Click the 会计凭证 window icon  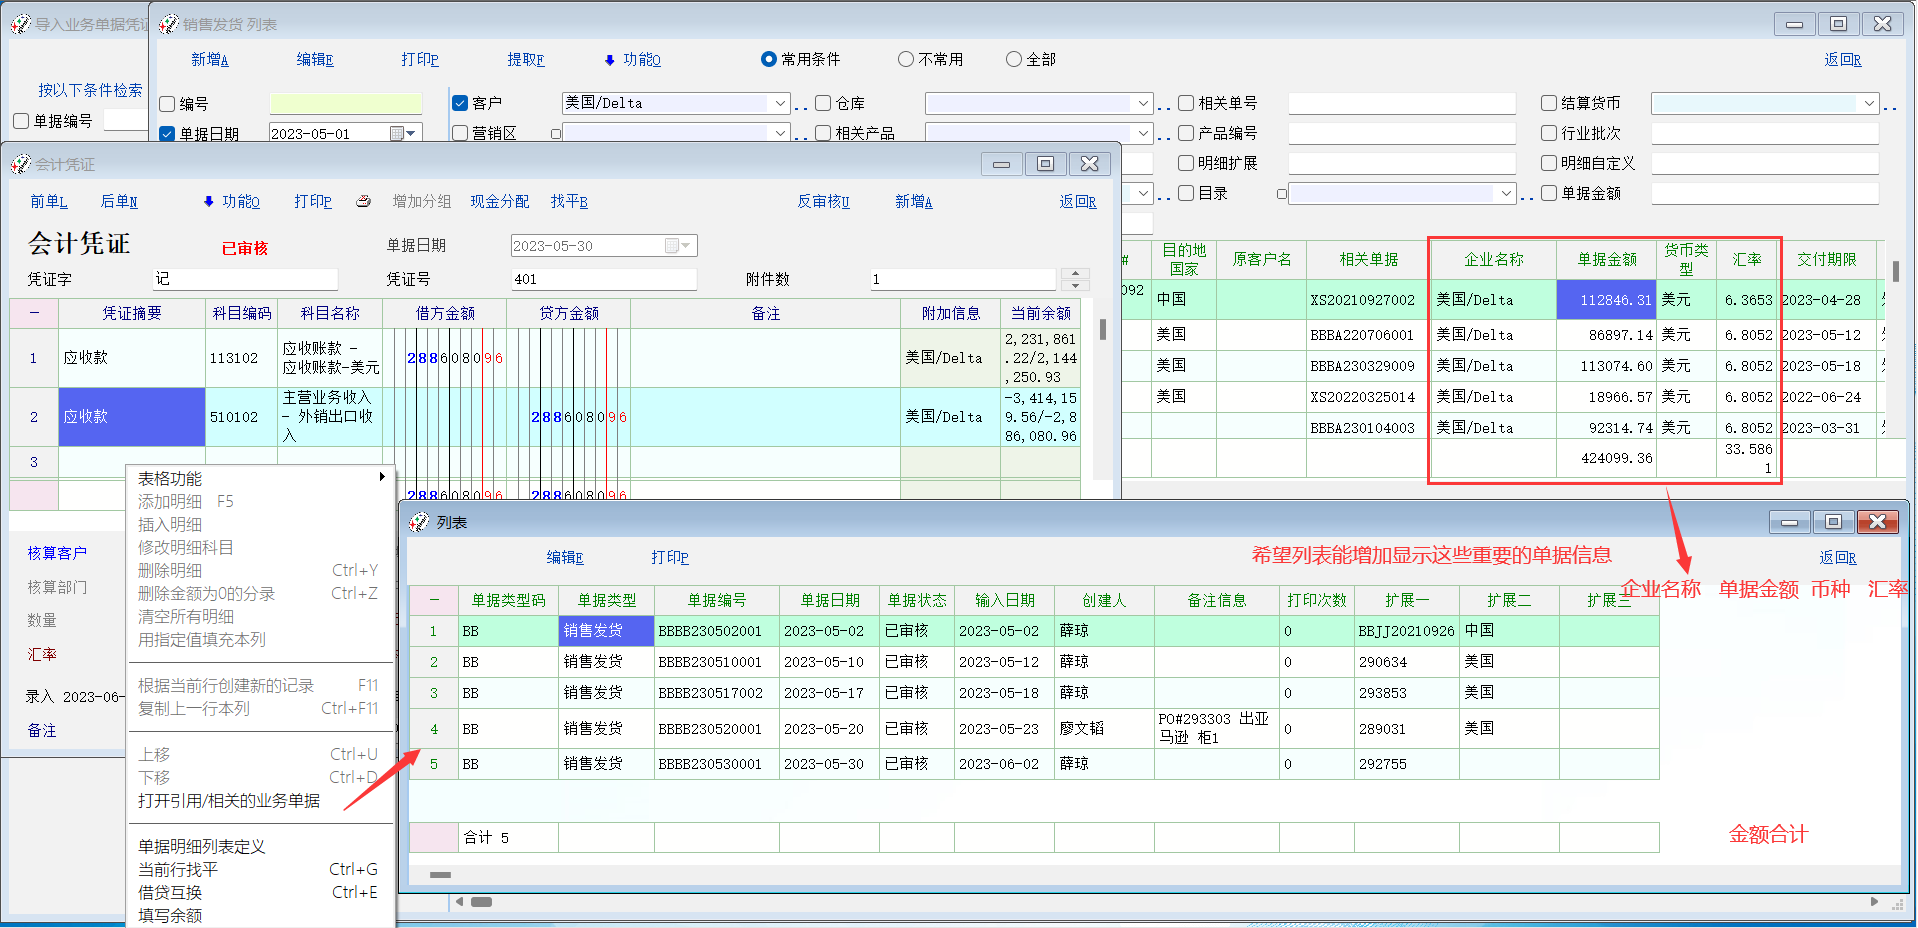pos(21,164)
